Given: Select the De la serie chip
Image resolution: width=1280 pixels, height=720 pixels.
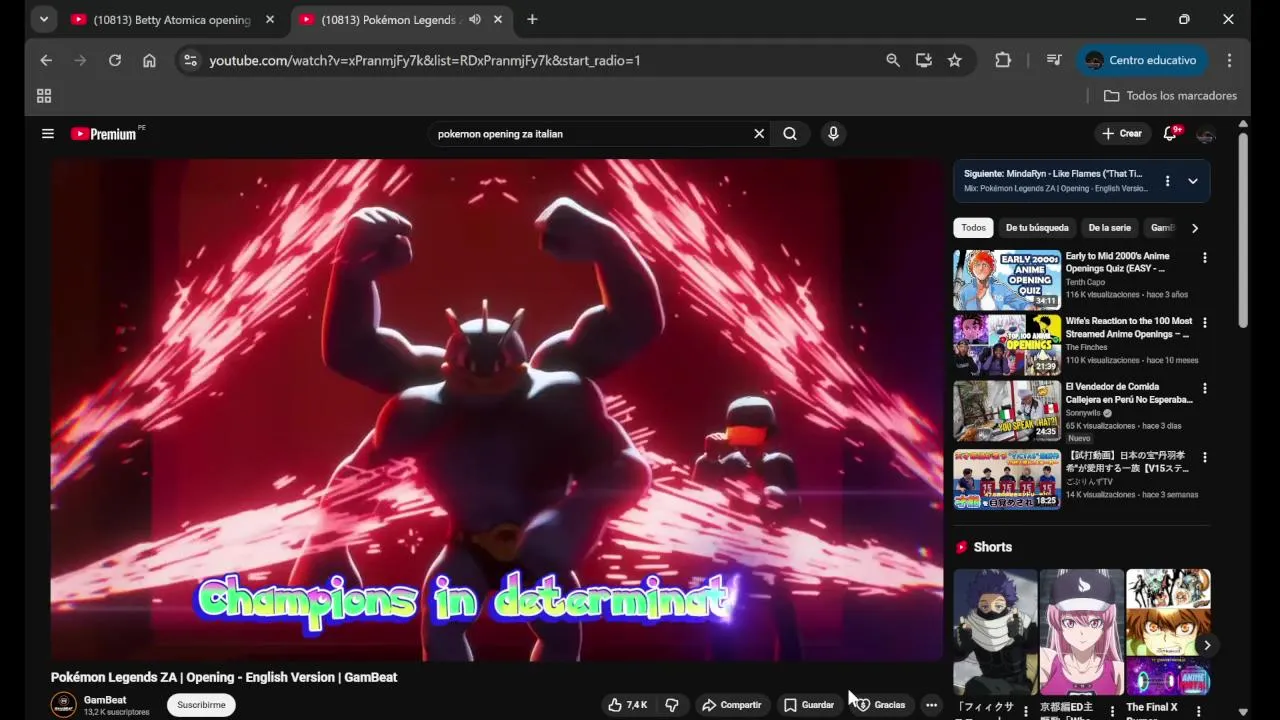Looking at the screenshot, I should [x=1110, y=228].
